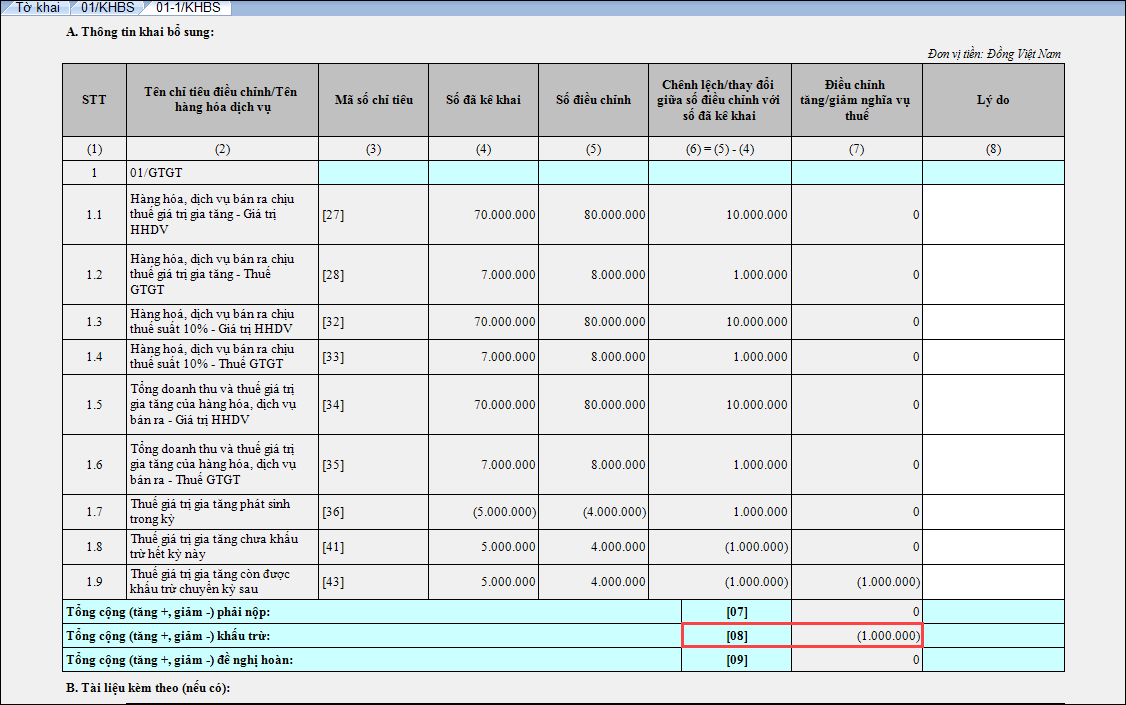Select the 01/GTGT row name cell
Viewport: 1126px width, 705px height.
click(222, 173)
